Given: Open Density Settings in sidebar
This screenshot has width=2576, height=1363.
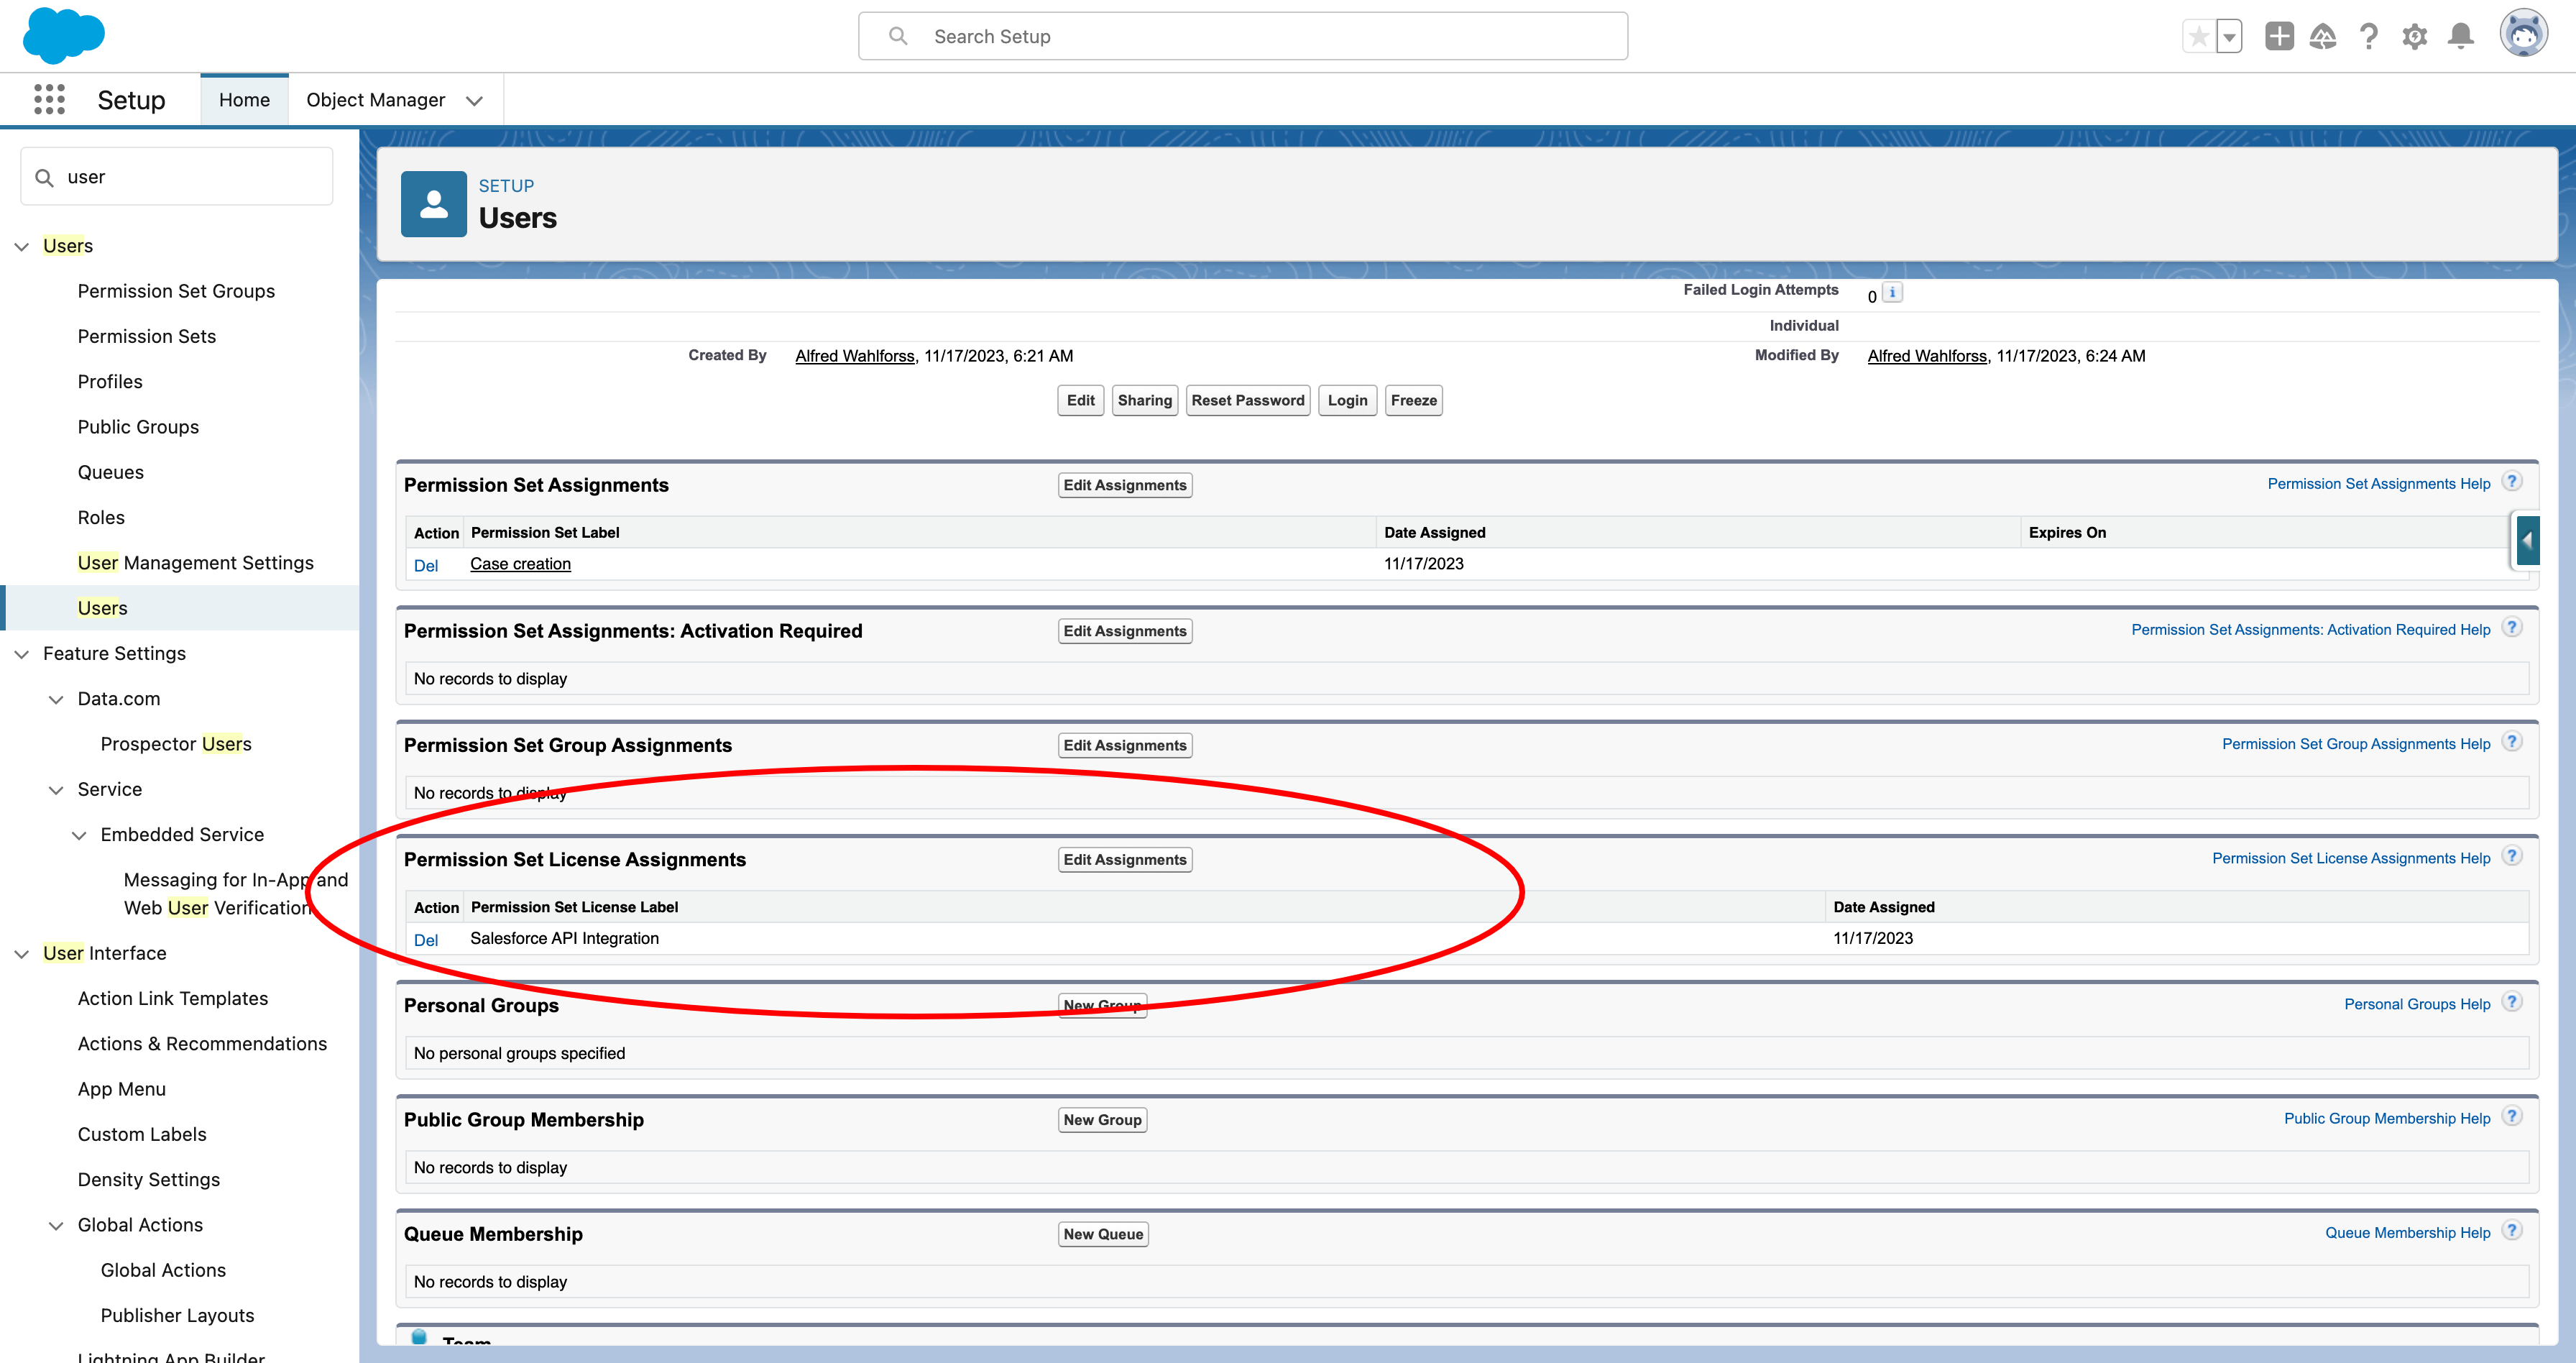Looking at the screenshot, I should click(149, 1180).
